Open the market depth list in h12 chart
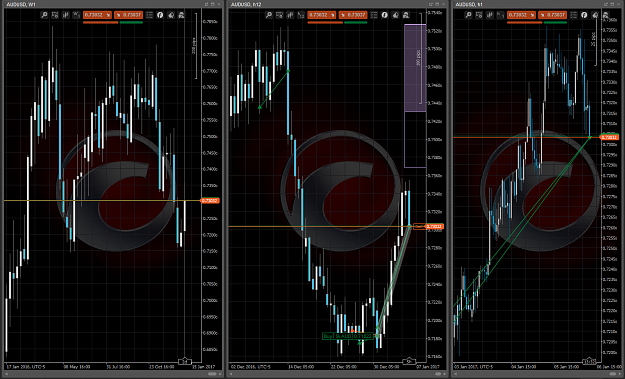Viewport: 625px width, 379px height. 374,15
